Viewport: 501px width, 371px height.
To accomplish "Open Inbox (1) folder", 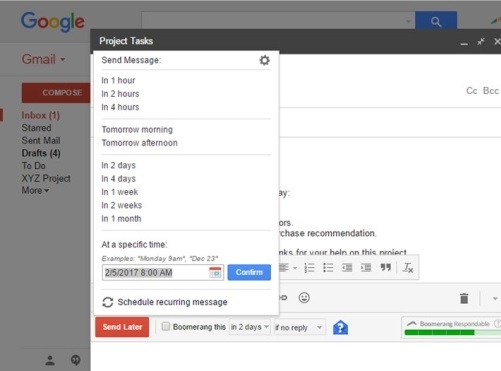I will coord(41,115).
